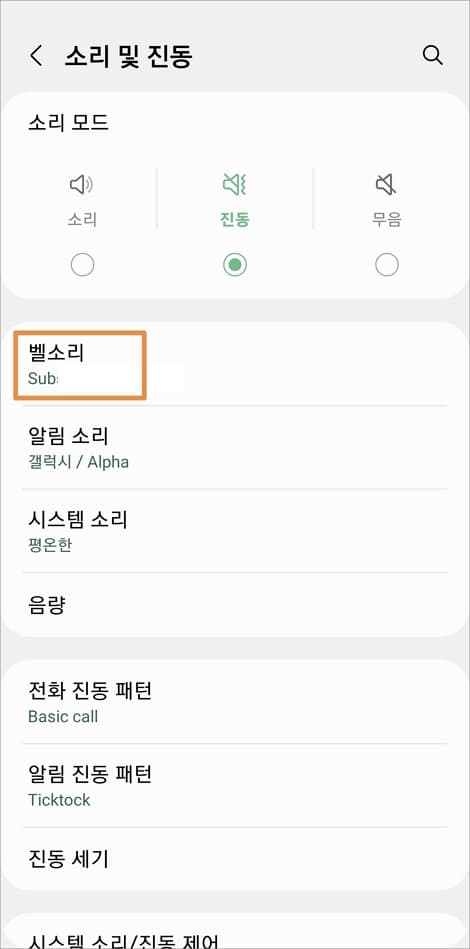The image size is (470, 949).
Task: Tap the back arrow icon
Action: pyautogui.click(x=36, y=56)
